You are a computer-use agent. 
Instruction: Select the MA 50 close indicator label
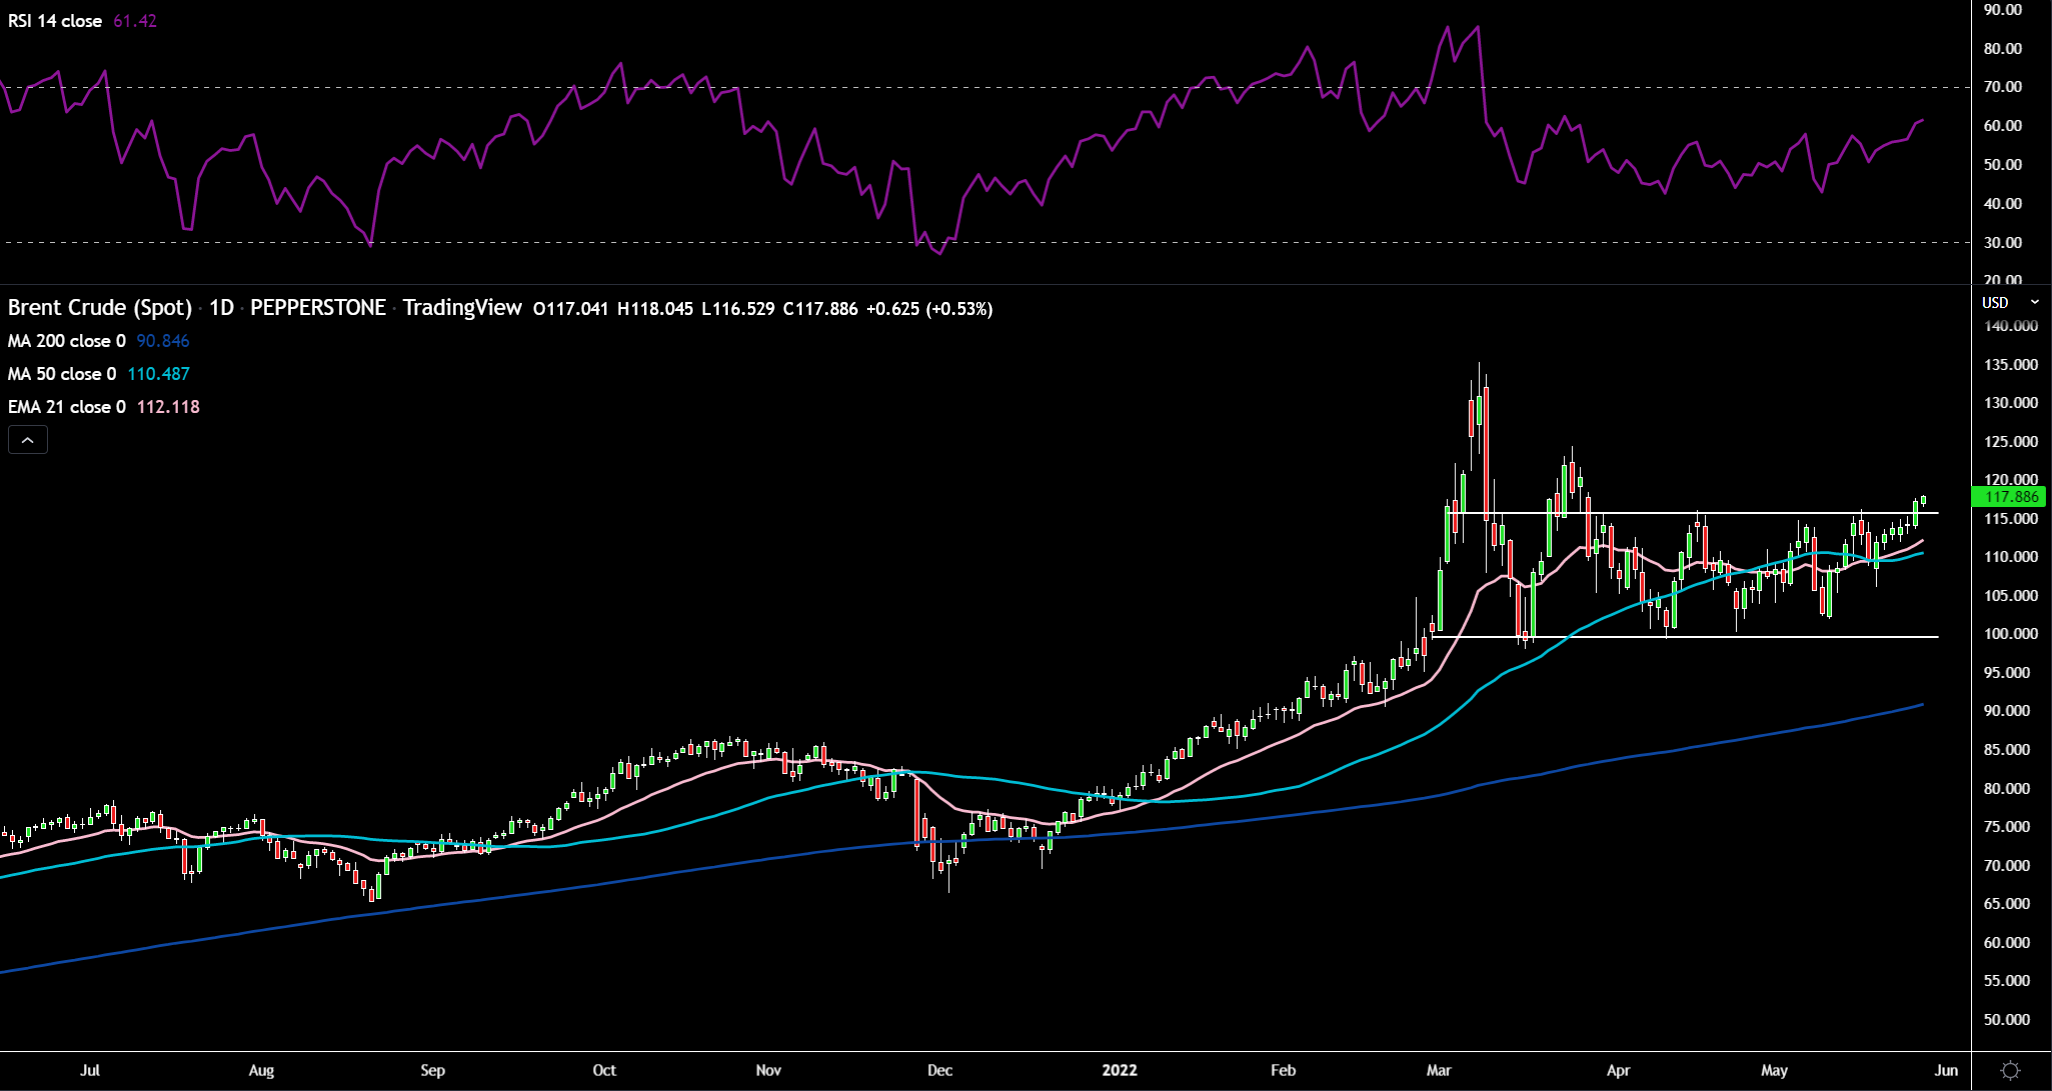62,374
